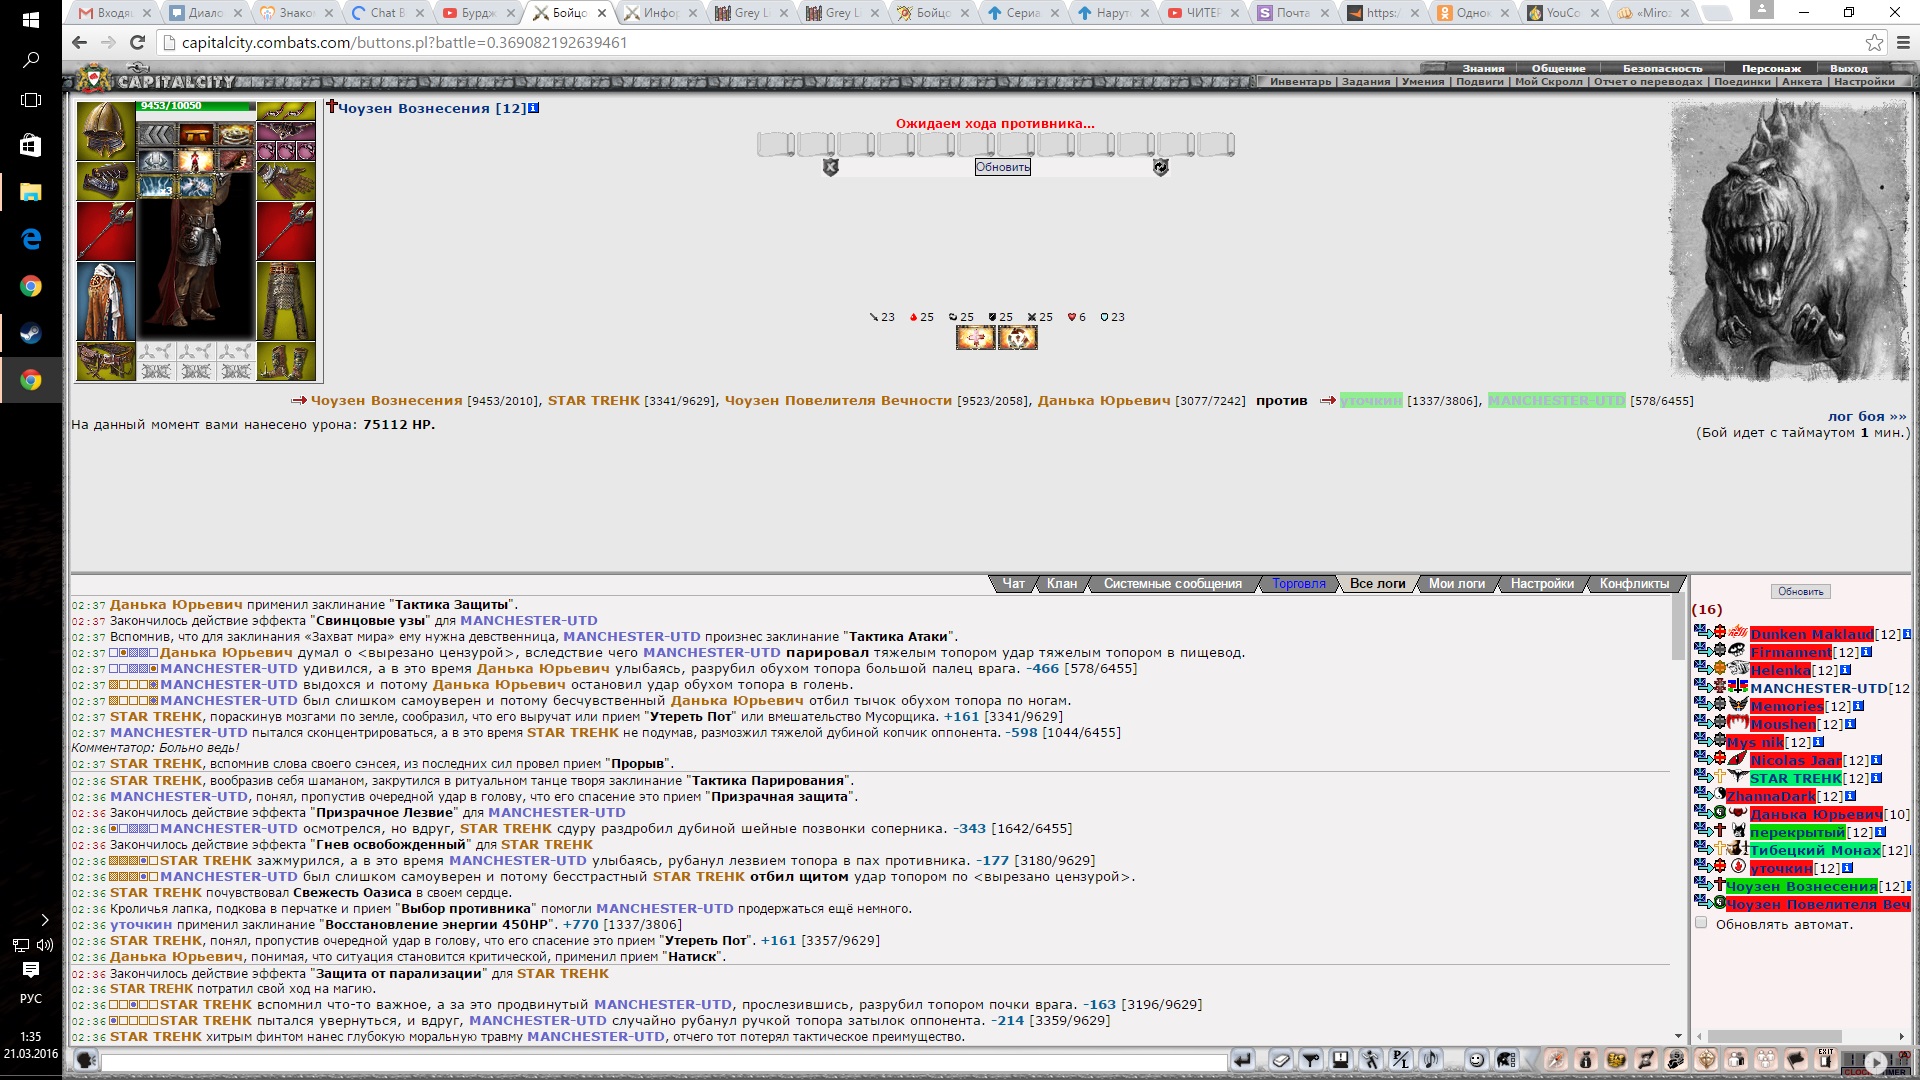The height and width of the screenshot is (1080, 1920).
Task: Open the Мой Скролл menu link
Action: tap(1549, 82)
